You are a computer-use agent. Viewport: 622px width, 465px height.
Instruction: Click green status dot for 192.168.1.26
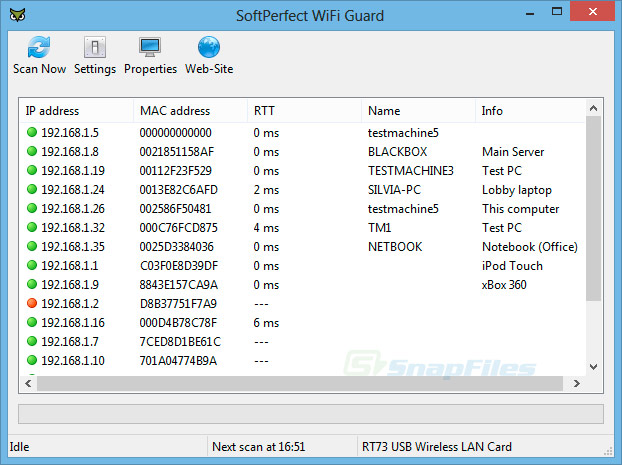[x=32, y=208]
